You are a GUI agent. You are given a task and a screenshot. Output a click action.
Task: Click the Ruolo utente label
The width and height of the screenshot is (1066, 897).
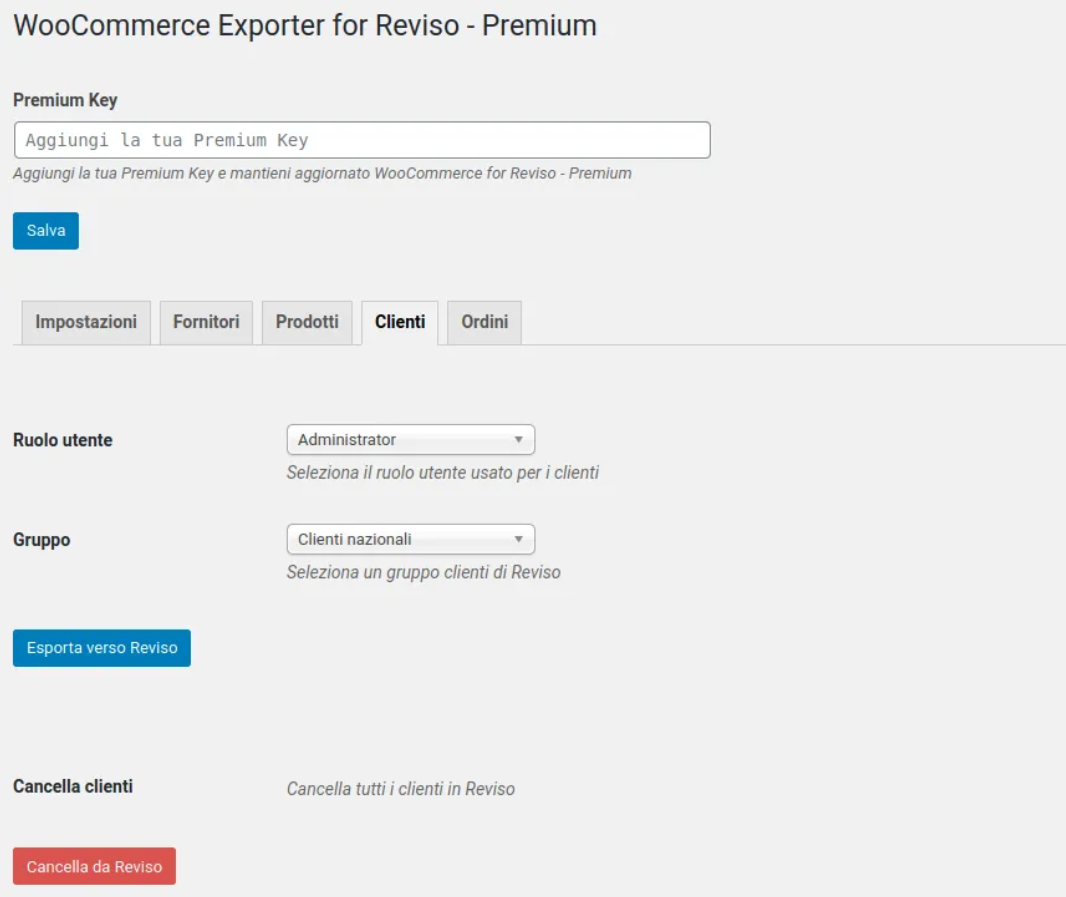pos(63,440)
